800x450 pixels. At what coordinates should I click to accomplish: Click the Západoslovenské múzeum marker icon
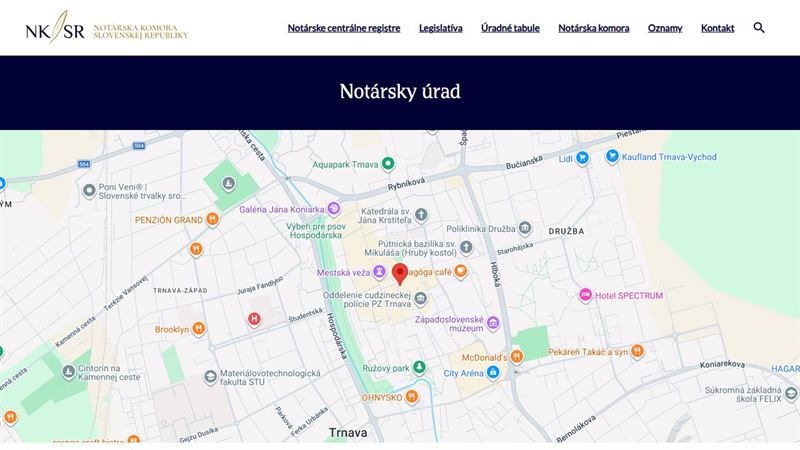pyautogui.click(x=493, y=322)
